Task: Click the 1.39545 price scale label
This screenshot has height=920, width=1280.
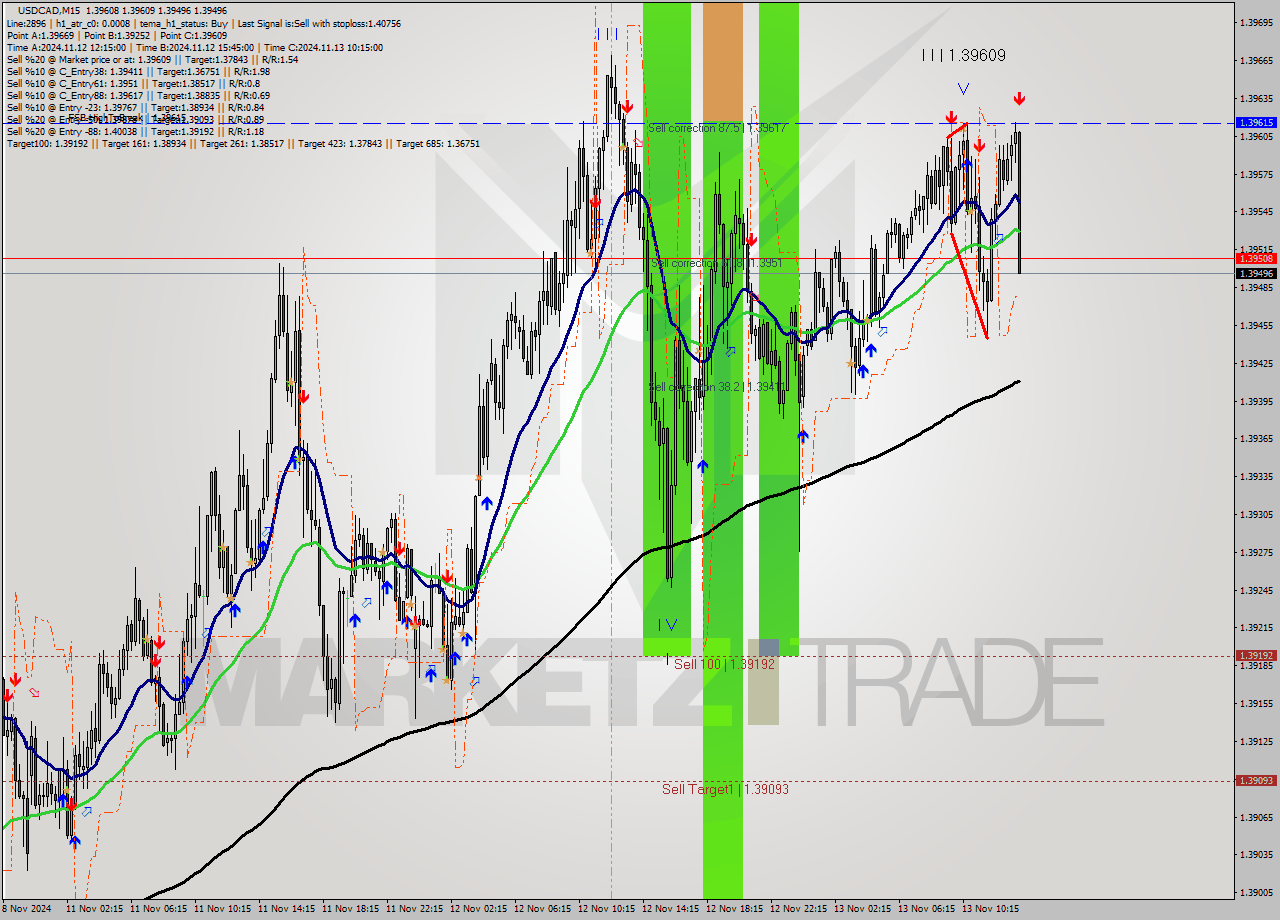Action: [1256, 212]
